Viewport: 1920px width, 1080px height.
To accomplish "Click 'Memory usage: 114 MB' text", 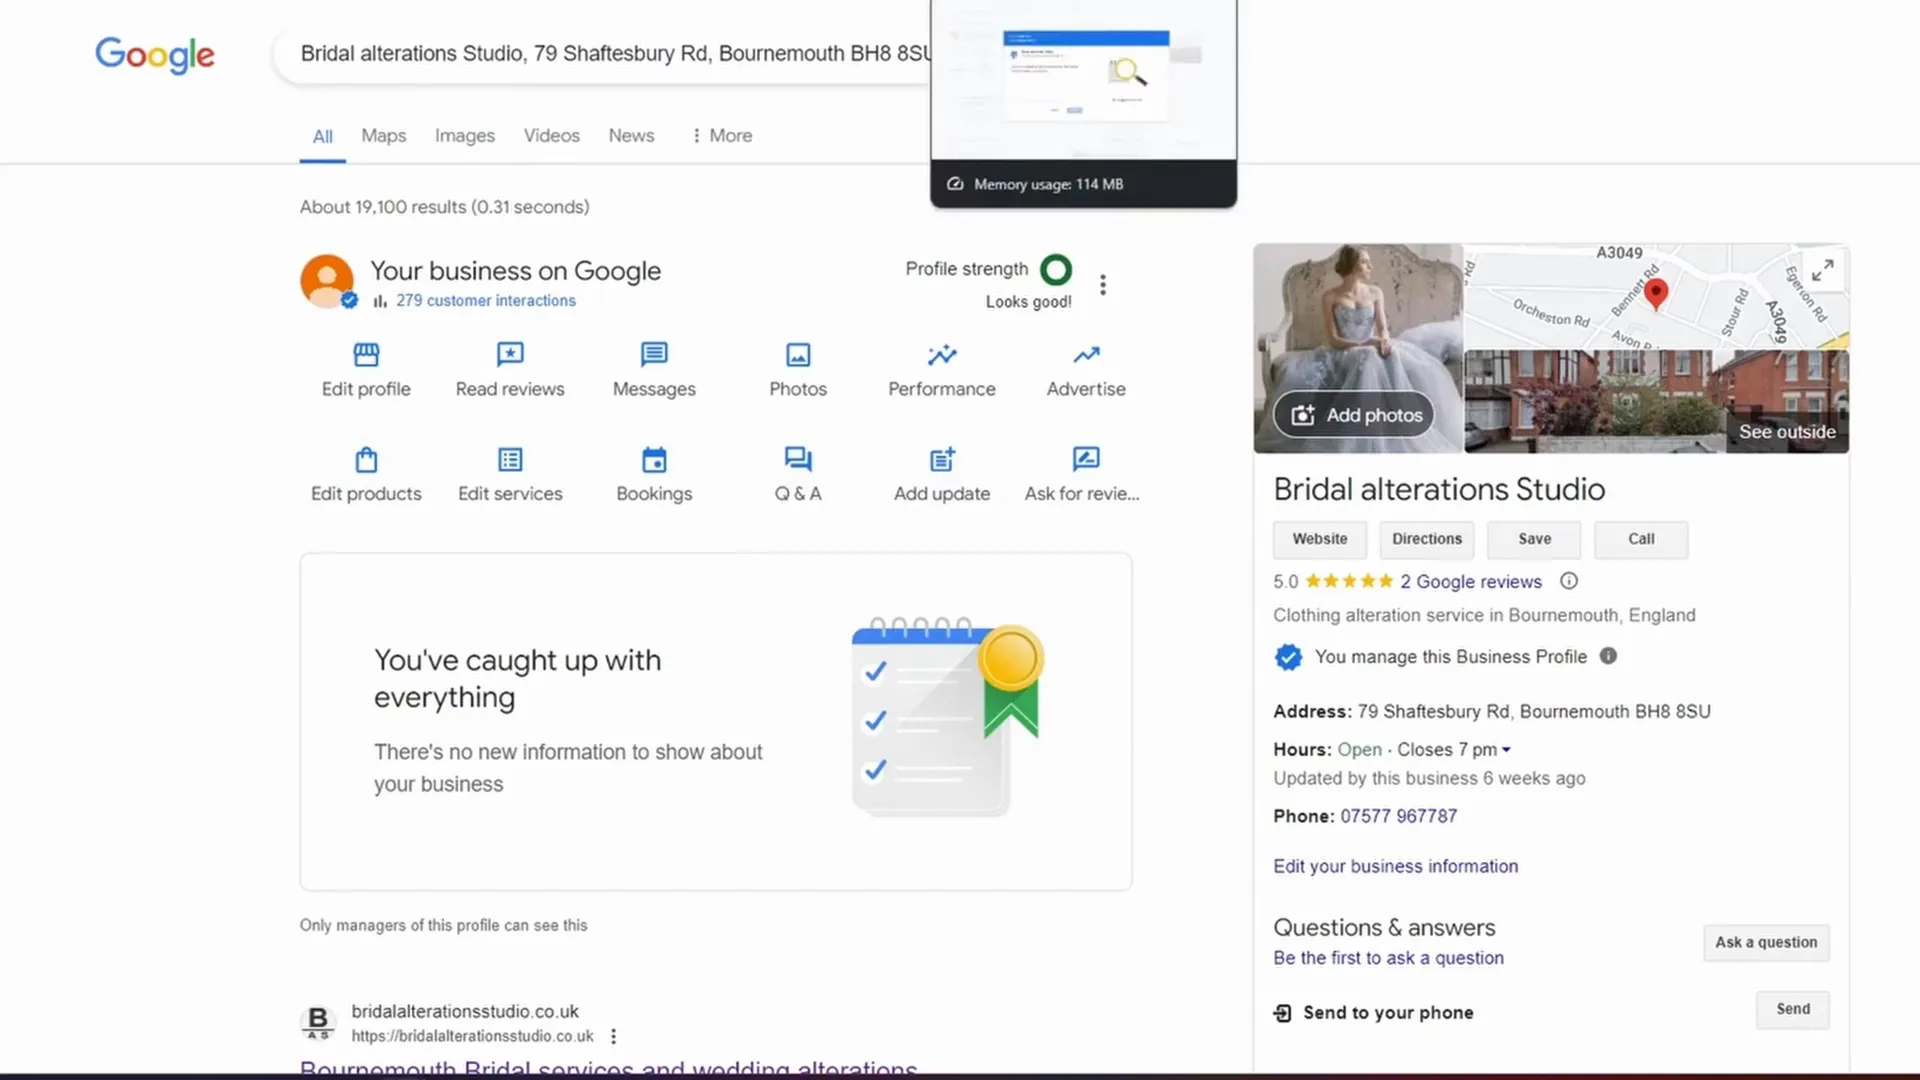I will click(x=1048, y=184).
